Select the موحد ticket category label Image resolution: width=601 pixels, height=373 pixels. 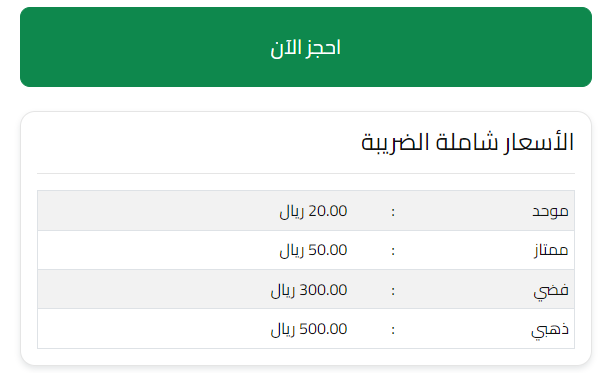(x=550, y=211)
